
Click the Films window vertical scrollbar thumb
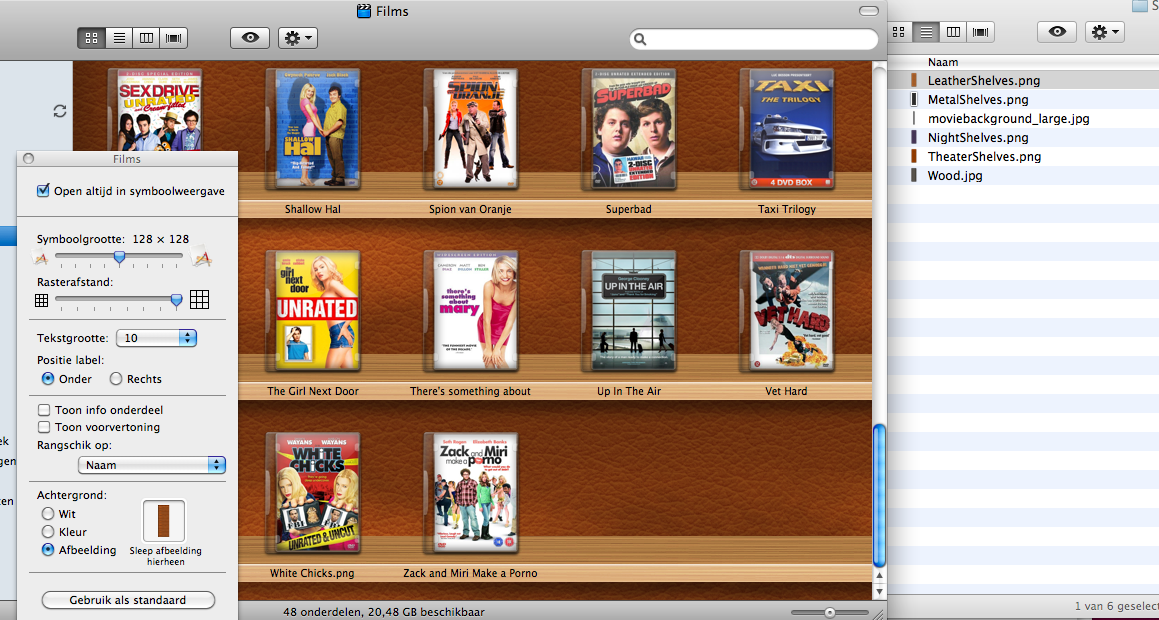point(879,494)
